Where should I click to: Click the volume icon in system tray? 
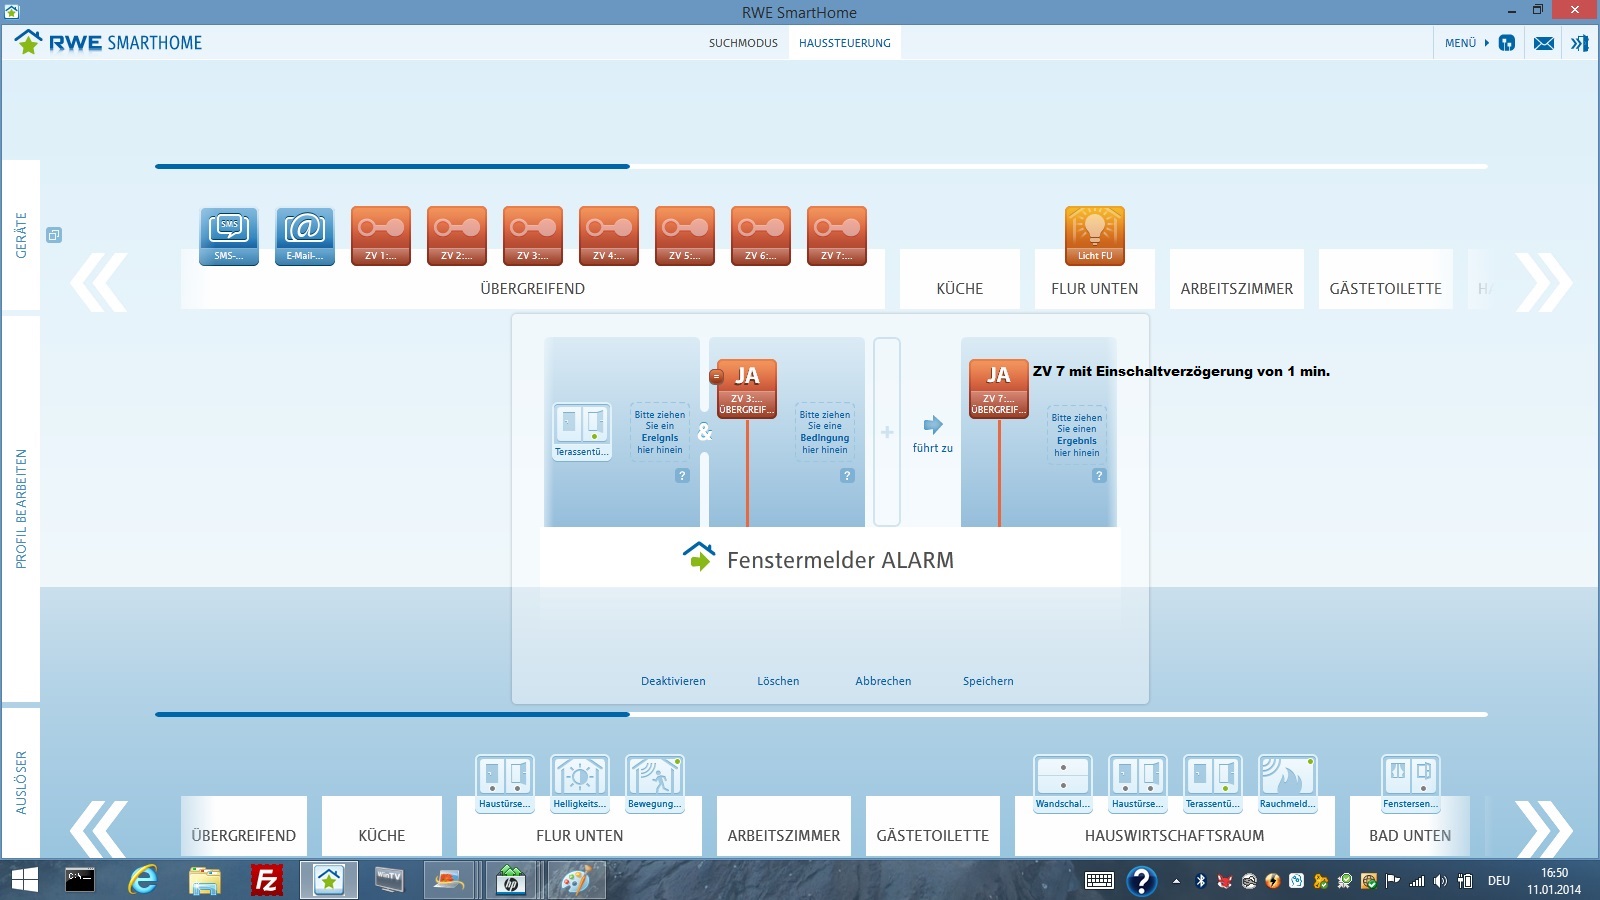coord(1440,881)
